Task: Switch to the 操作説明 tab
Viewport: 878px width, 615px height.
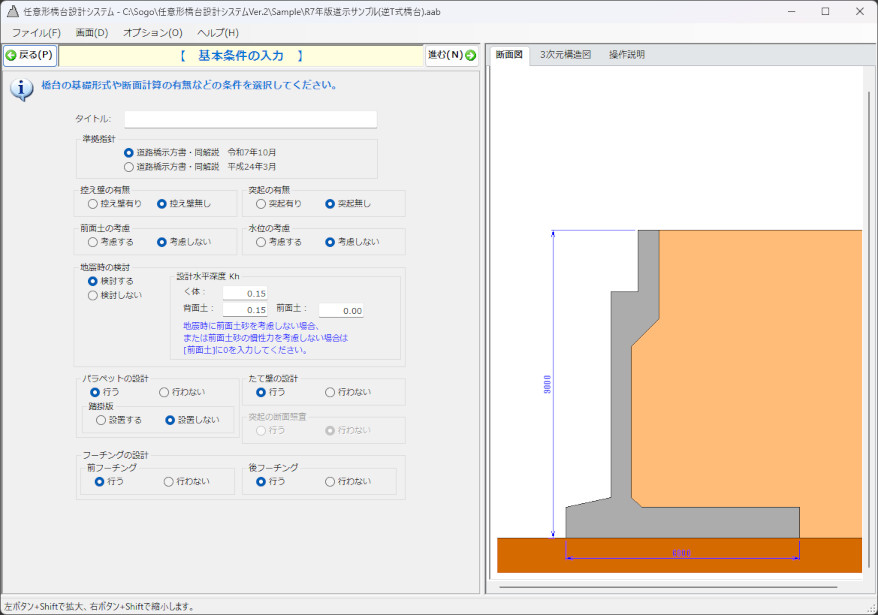Action: coord(627,55)
